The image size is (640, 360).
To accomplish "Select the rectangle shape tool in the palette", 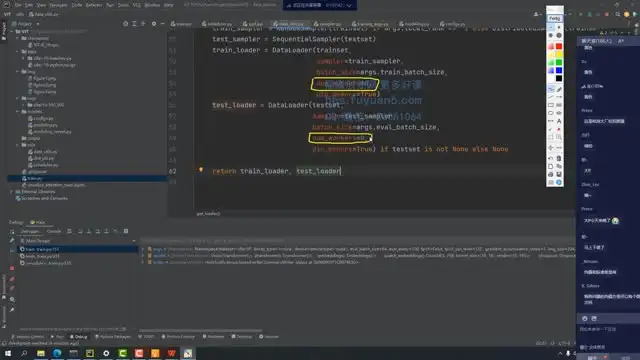I will click(551, 105).
